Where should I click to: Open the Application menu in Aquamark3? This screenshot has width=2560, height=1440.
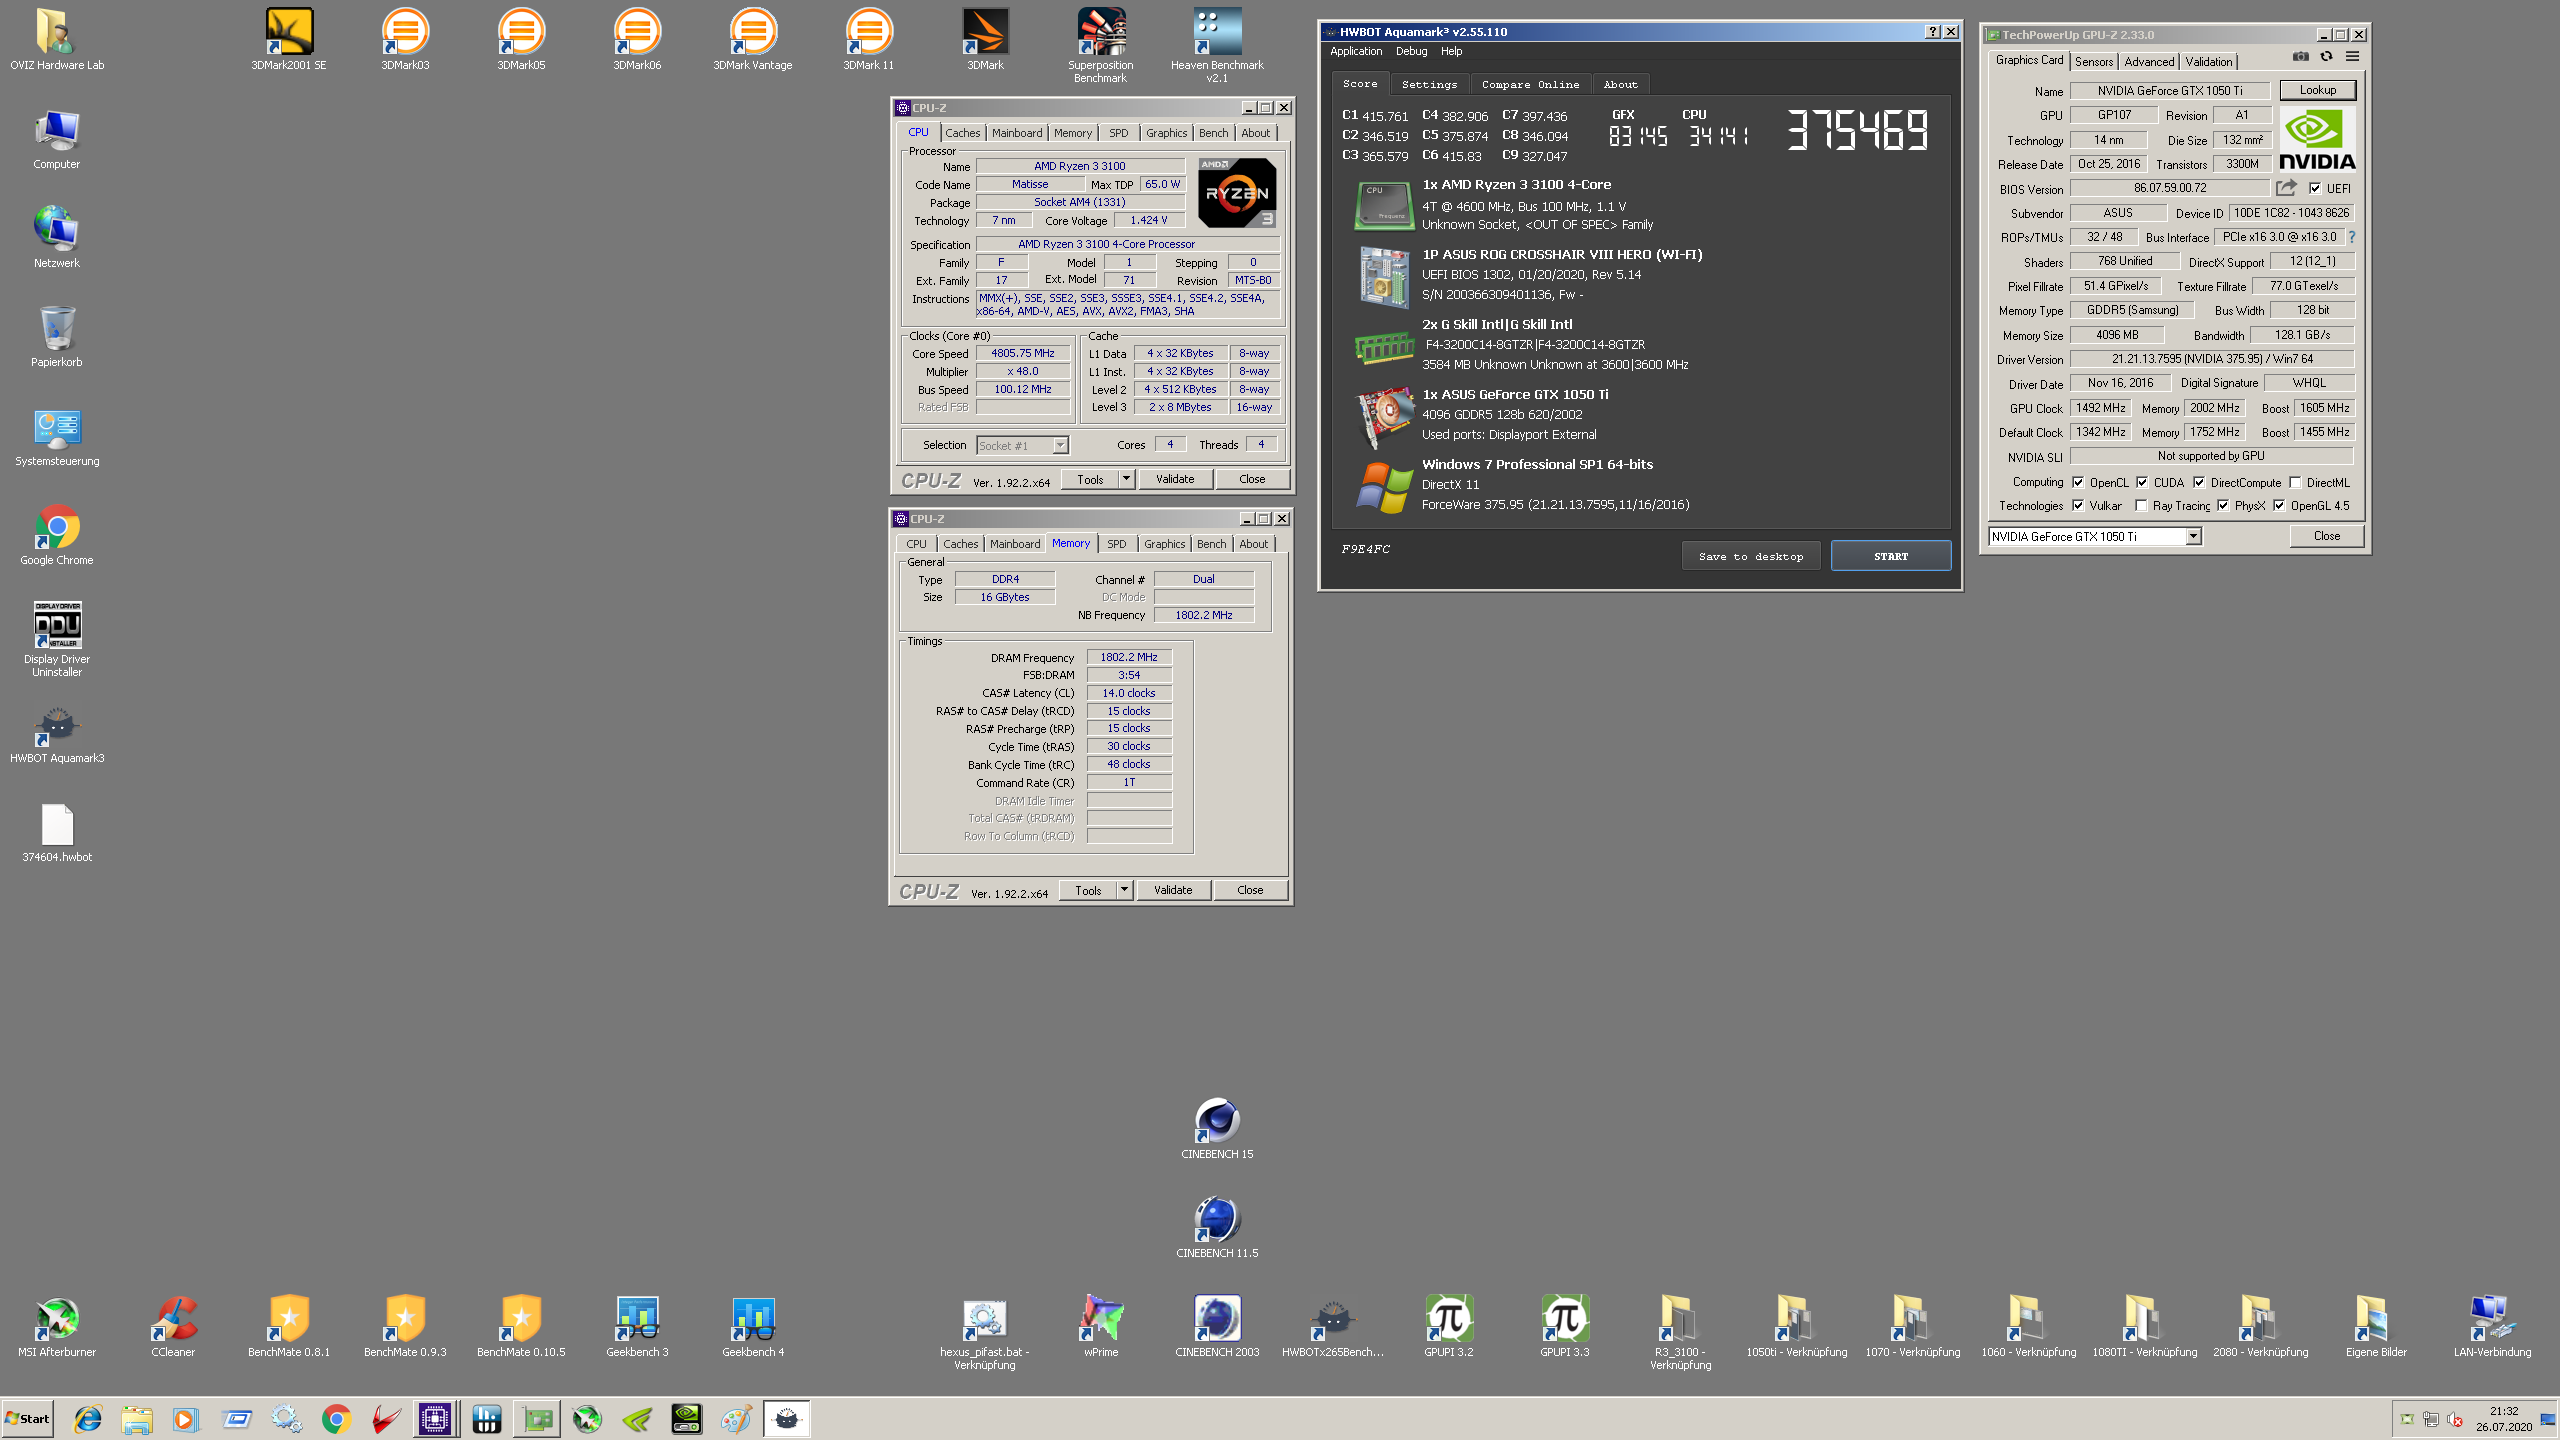[x=1355, y=51]
